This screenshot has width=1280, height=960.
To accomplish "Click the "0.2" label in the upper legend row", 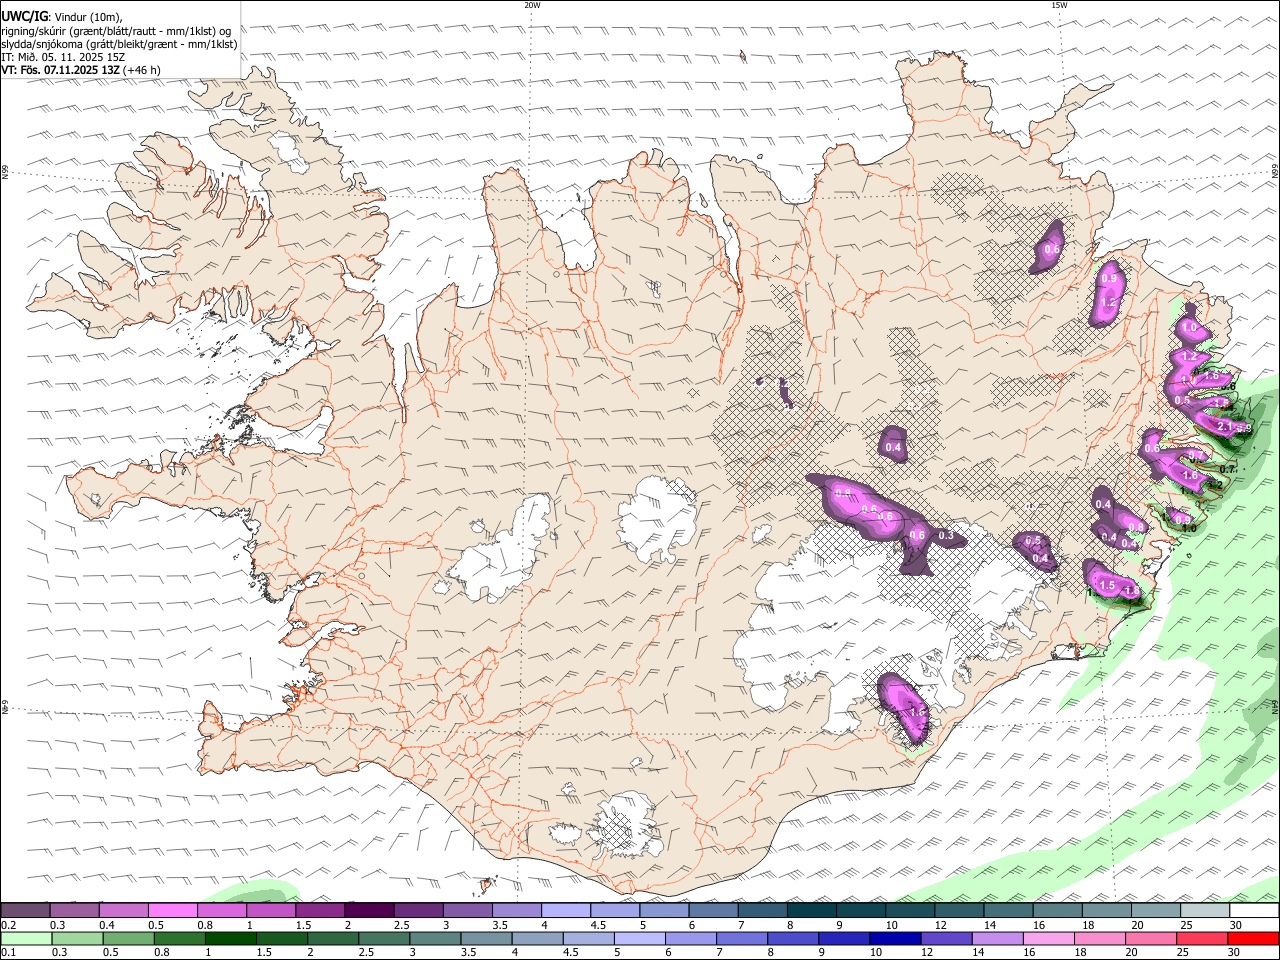I will pyautogui.click(x=9, y=925).
